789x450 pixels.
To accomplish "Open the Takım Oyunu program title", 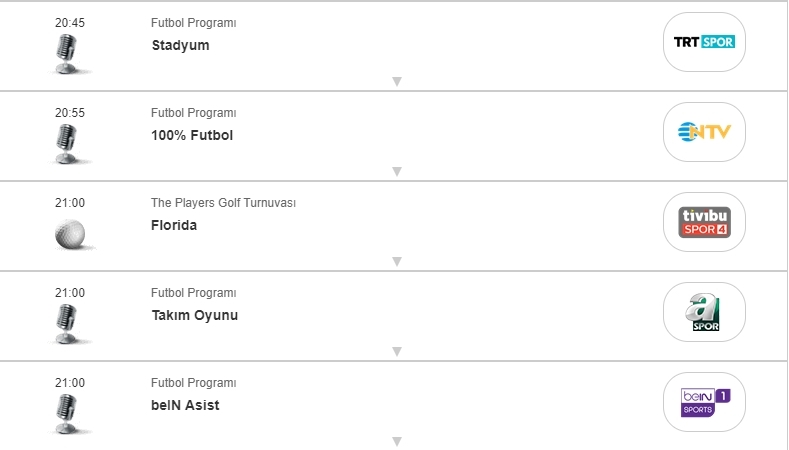I will pyautogui.click(x=195, y=315).
